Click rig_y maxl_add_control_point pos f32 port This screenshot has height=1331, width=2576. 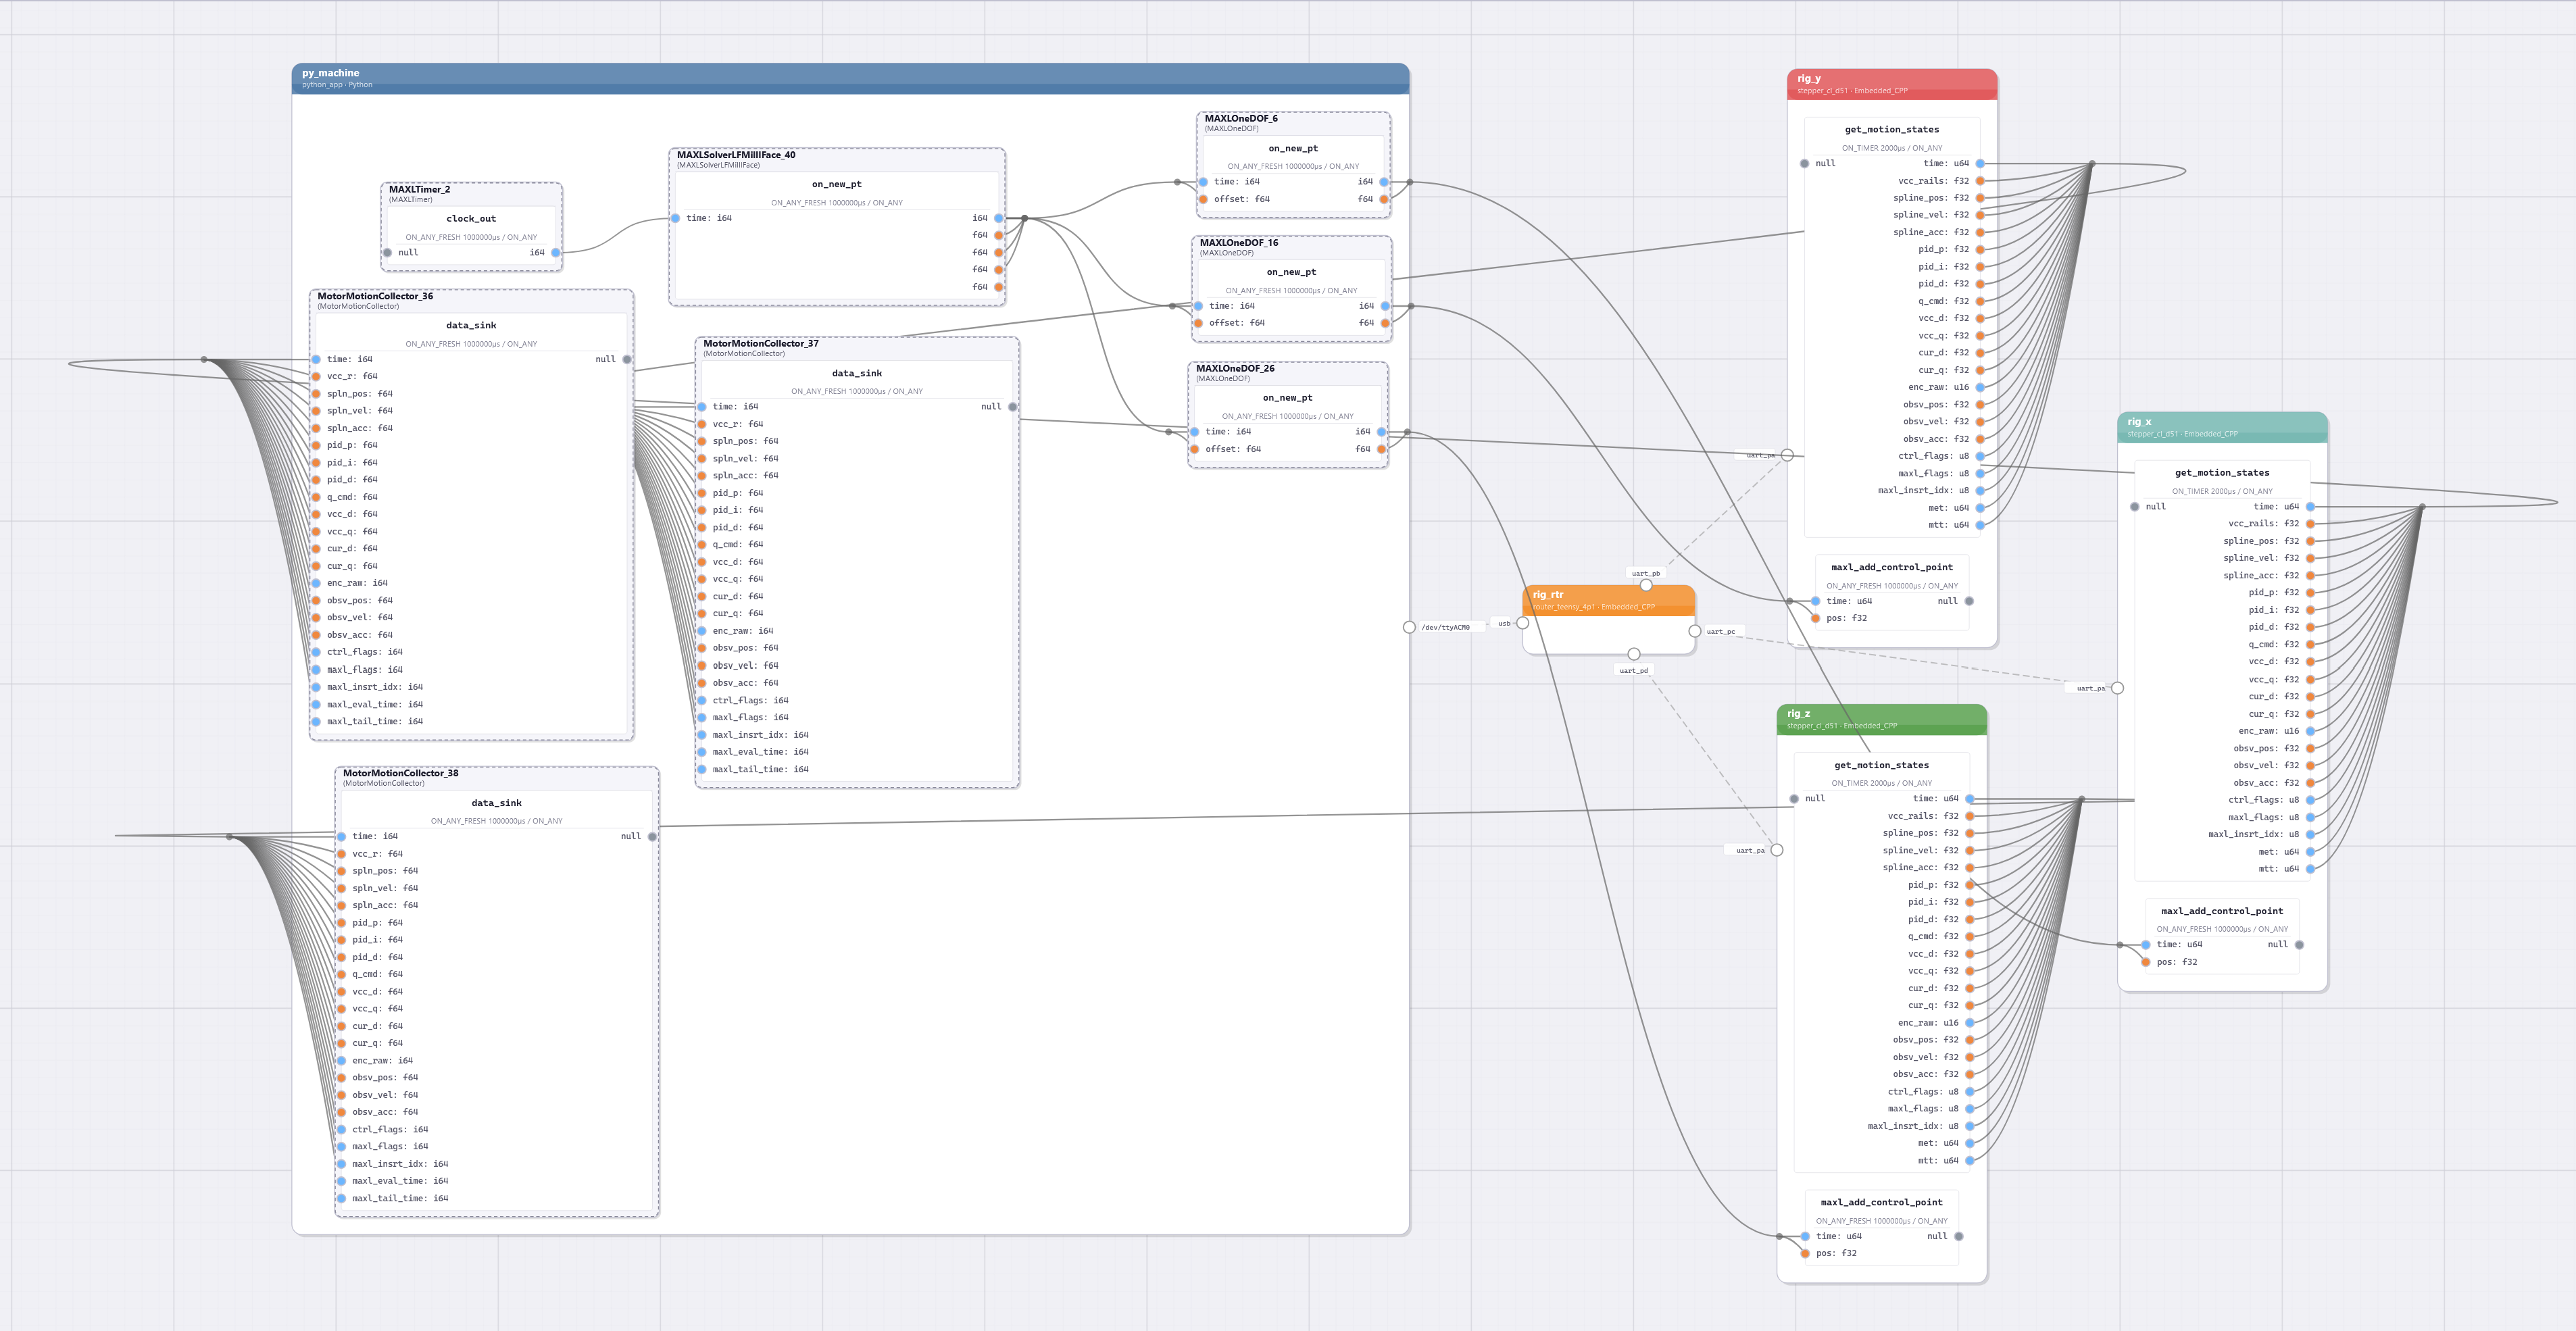tap(1816, 618)
